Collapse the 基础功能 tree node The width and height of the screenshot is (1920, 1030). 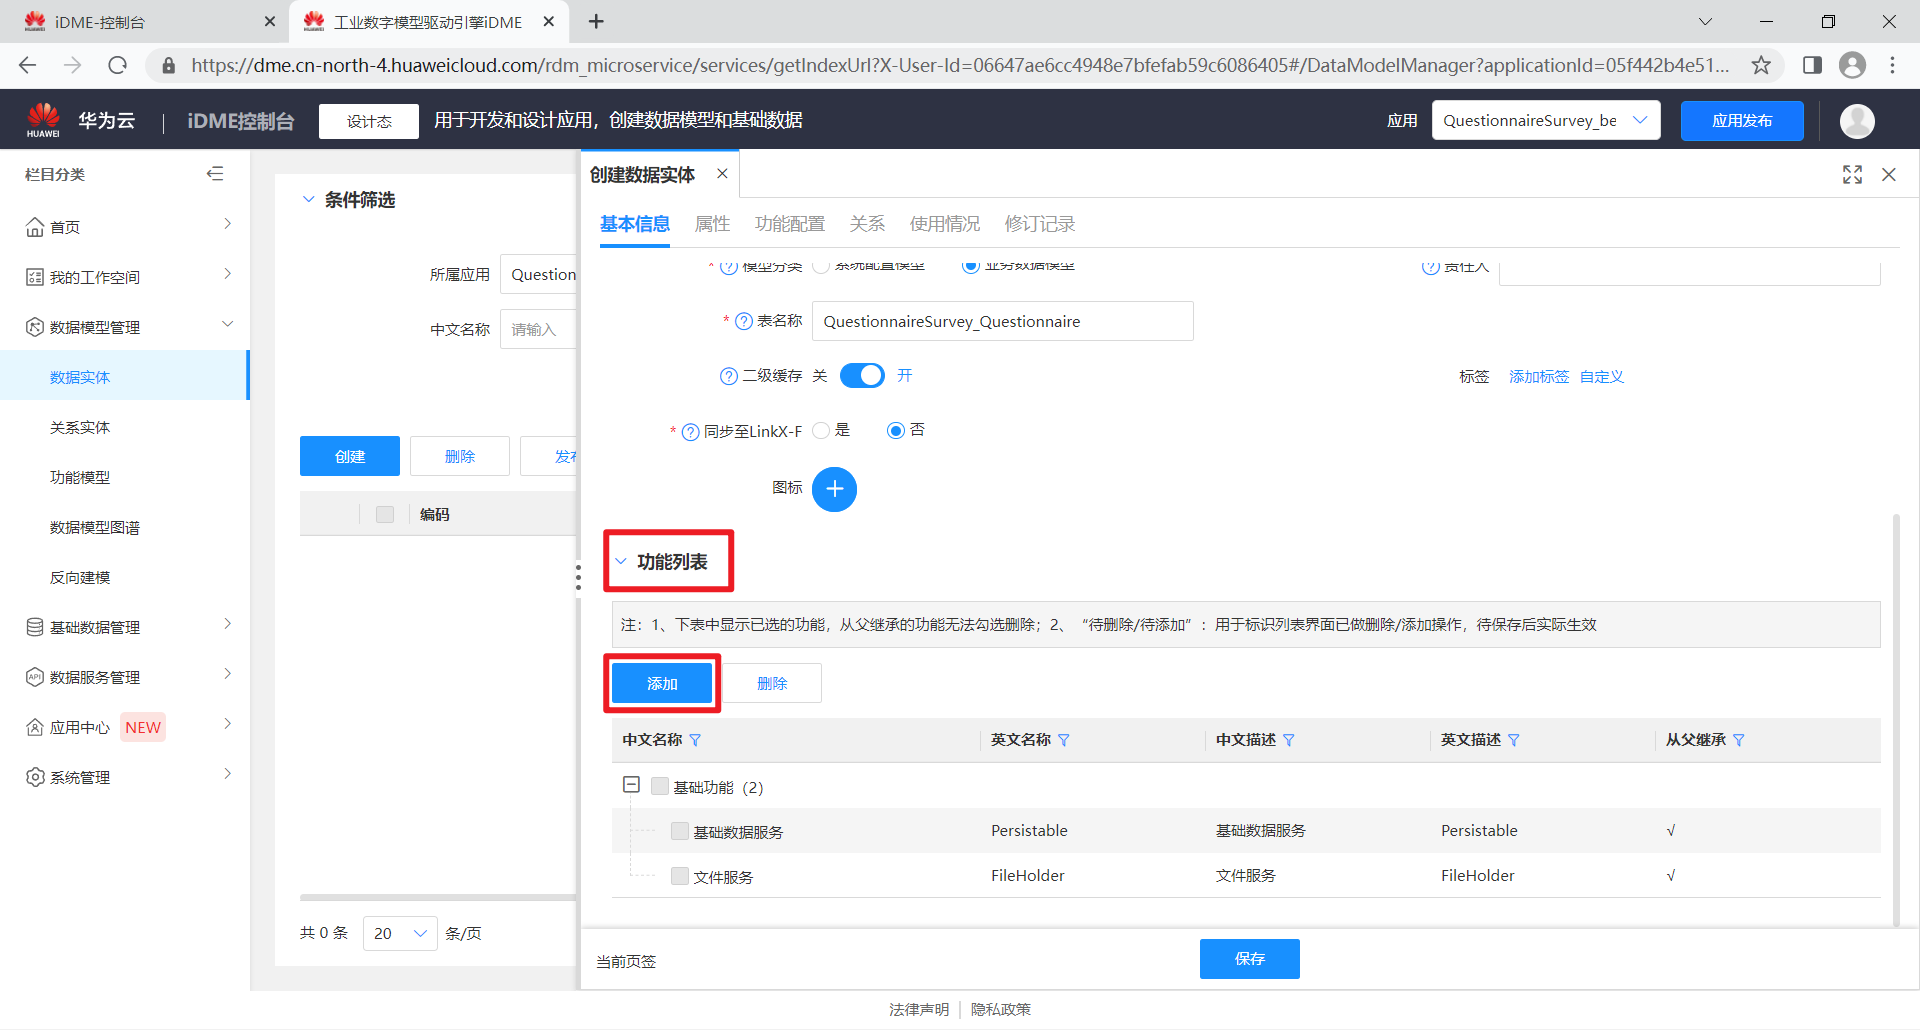coord(631,785)
